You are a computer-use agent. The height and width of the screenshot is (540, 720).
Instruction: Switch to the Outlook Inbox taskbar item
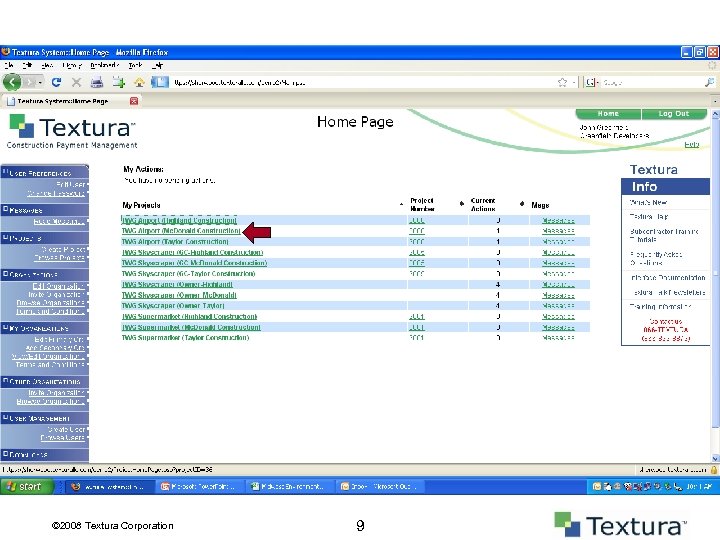click(379, 487)
